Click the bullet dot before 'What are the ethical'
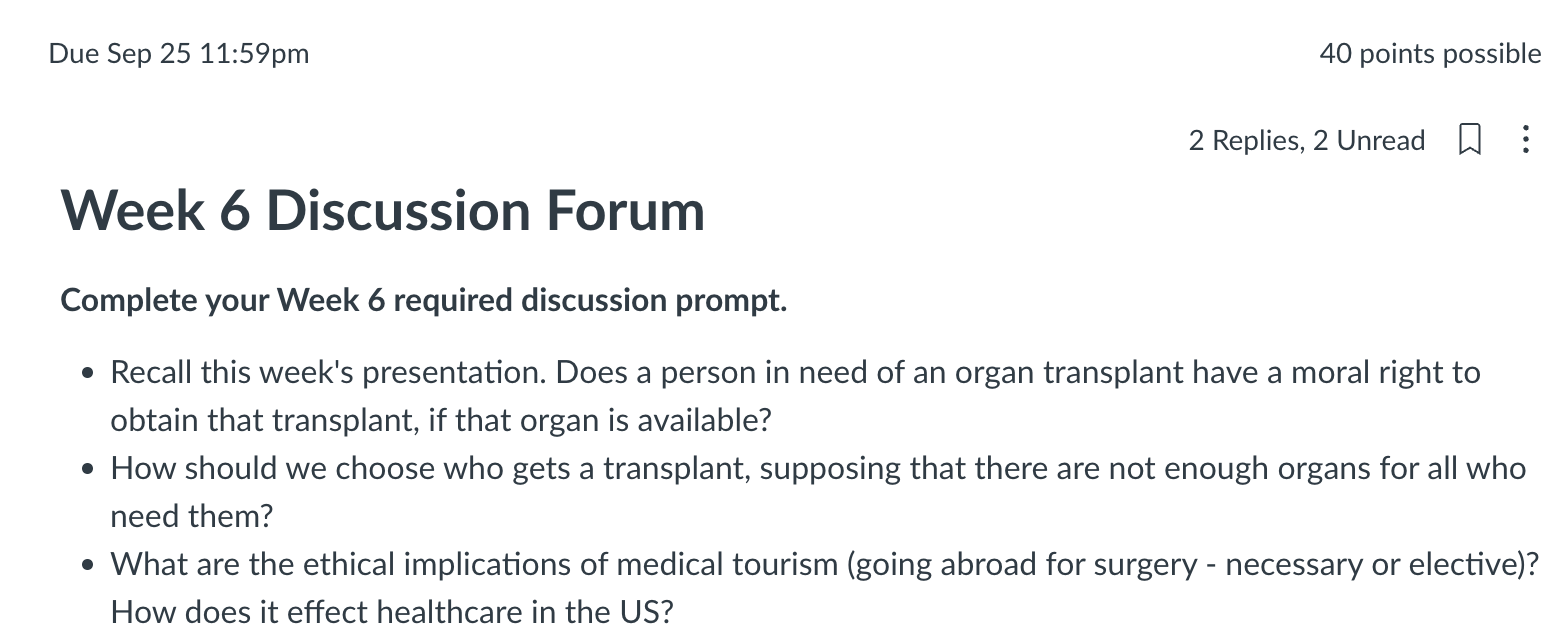1562x638 pixels. pos(89,566)
